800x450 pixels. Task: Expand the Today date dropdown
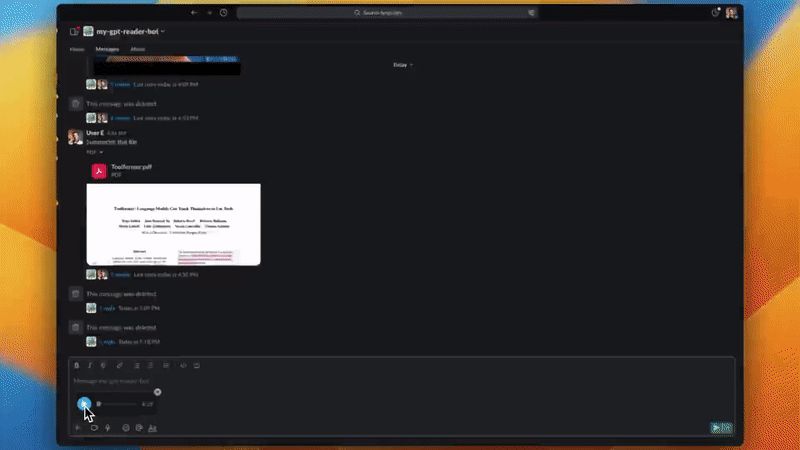[x=402, y=64]
